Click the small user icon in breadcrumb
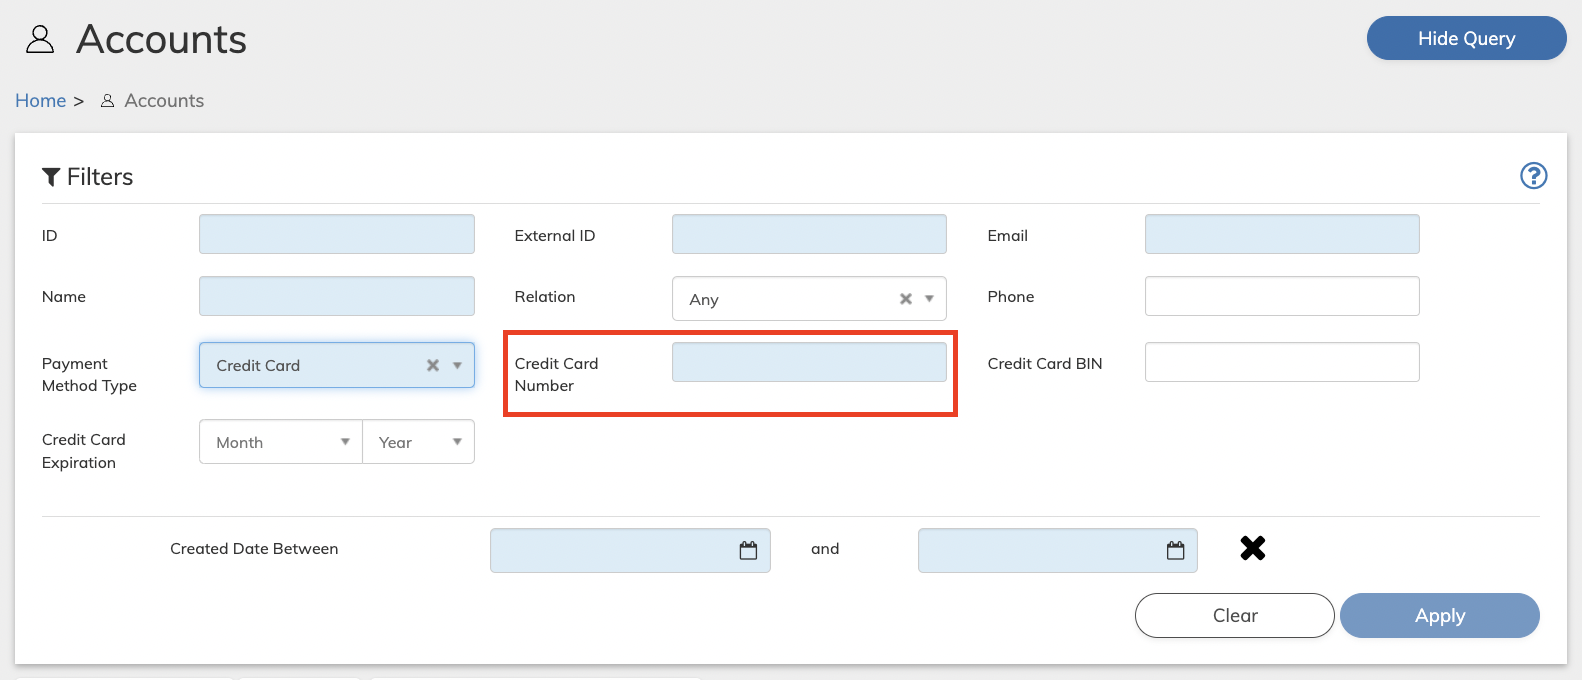1582x680 pixels. point(108,101)
